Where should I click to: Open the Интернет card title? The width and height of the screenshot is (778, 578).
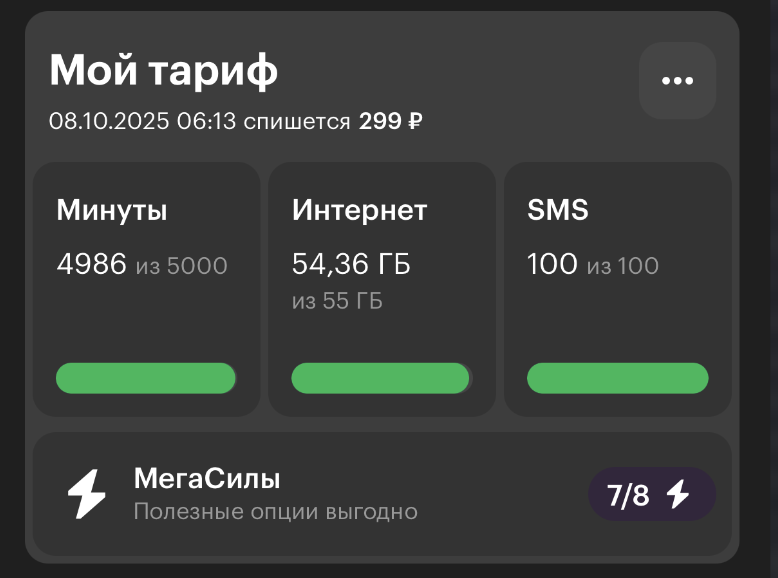[359, 210]
